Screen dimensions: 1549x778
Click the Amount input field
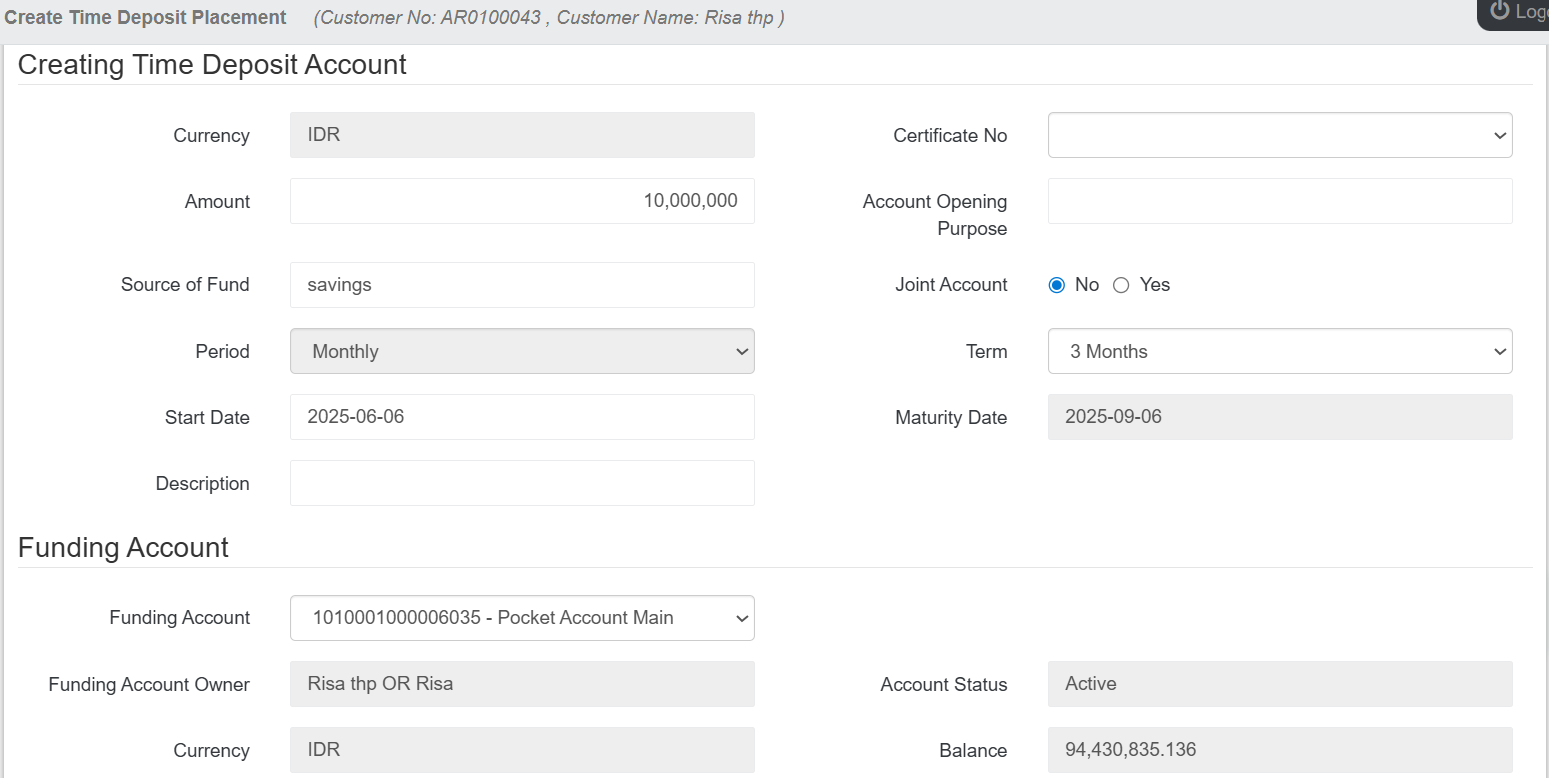pos(522,201)
